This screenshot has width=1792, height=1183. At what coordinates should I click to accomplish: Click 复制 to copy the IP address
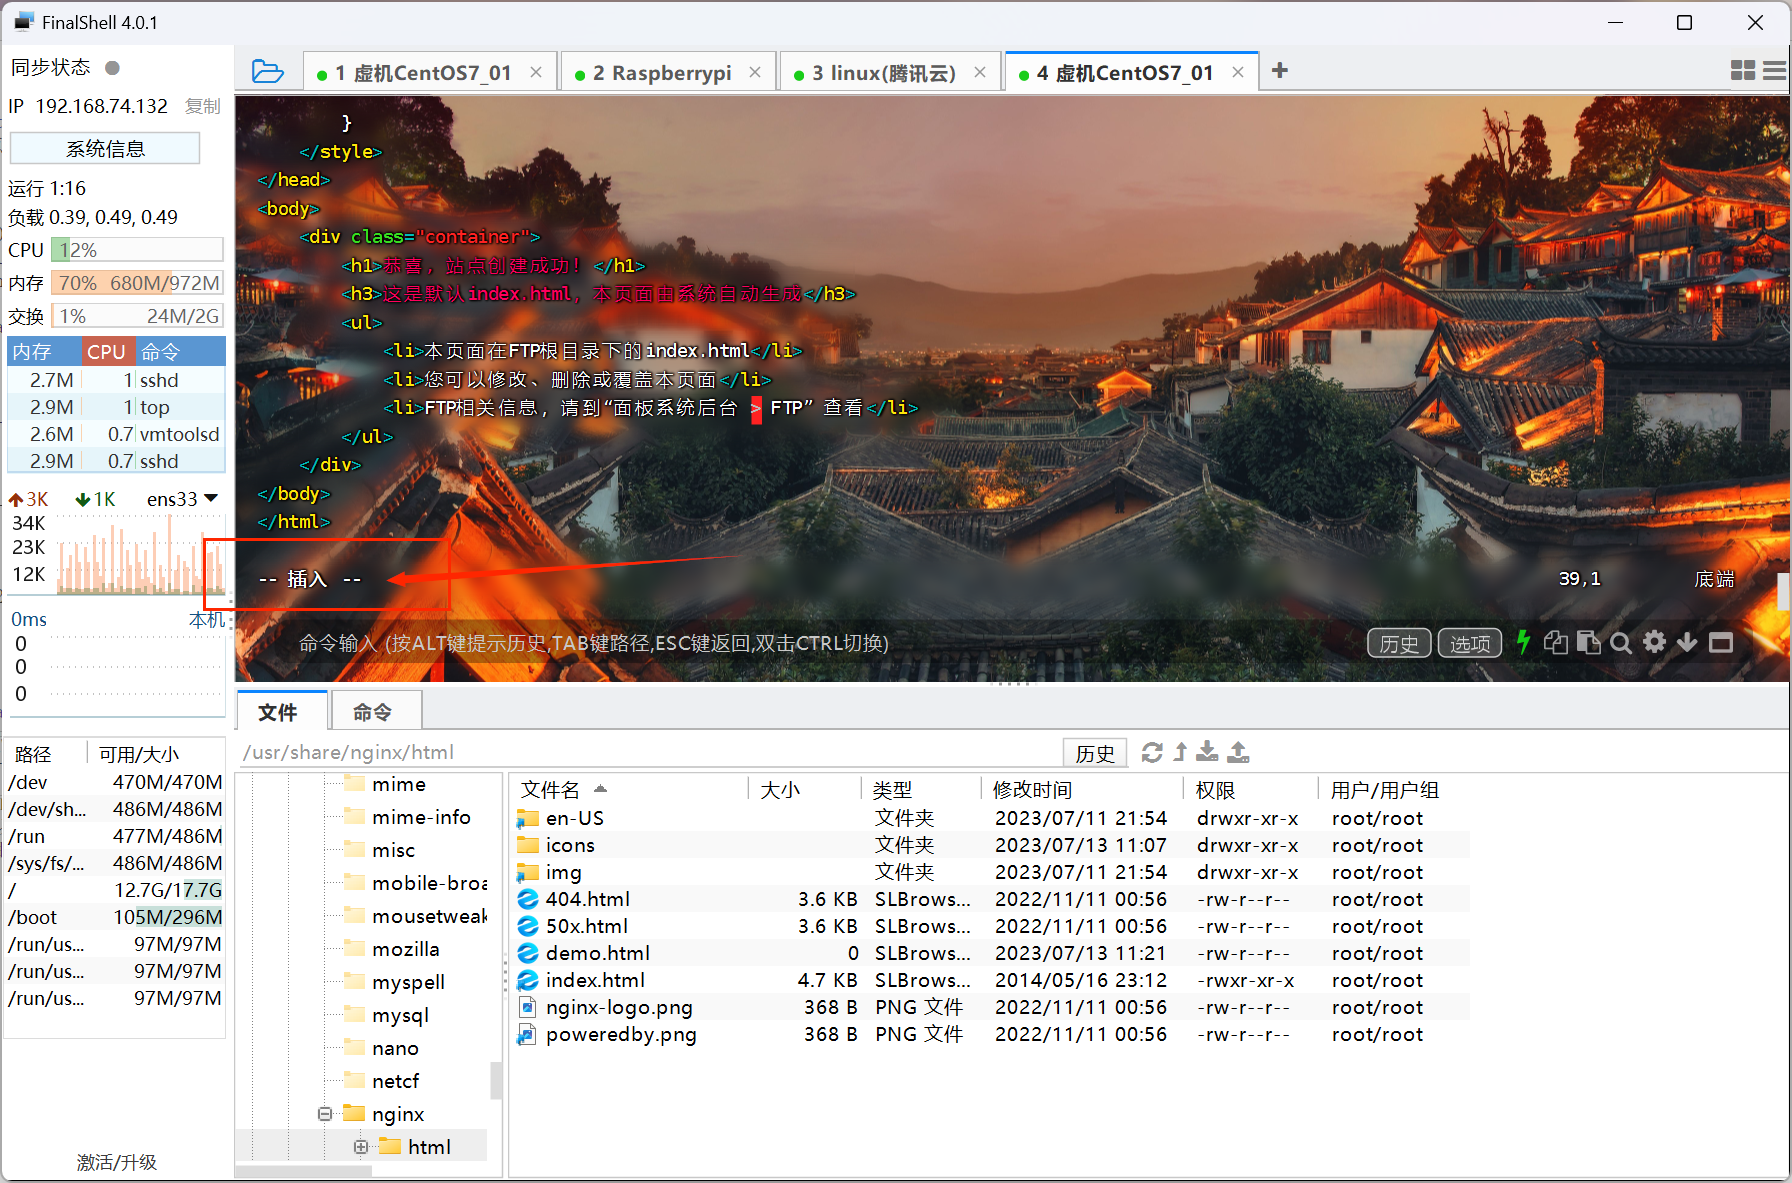click(x=202, y=106)
